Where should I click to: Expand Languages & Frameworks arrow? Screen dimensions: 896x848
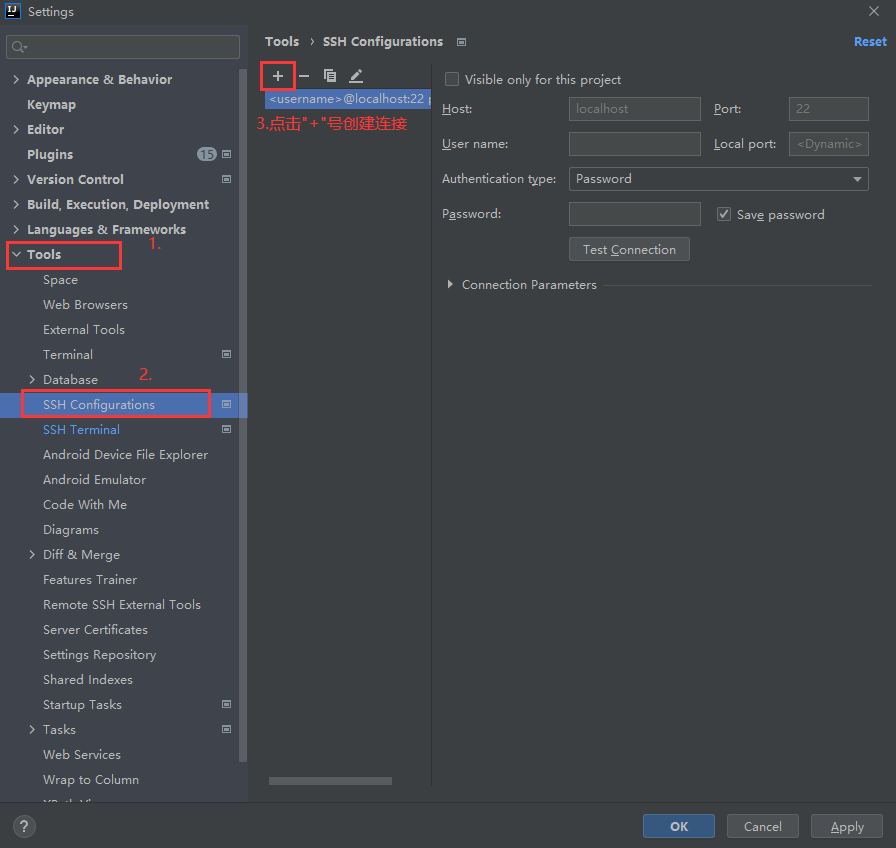pos(16,230)
